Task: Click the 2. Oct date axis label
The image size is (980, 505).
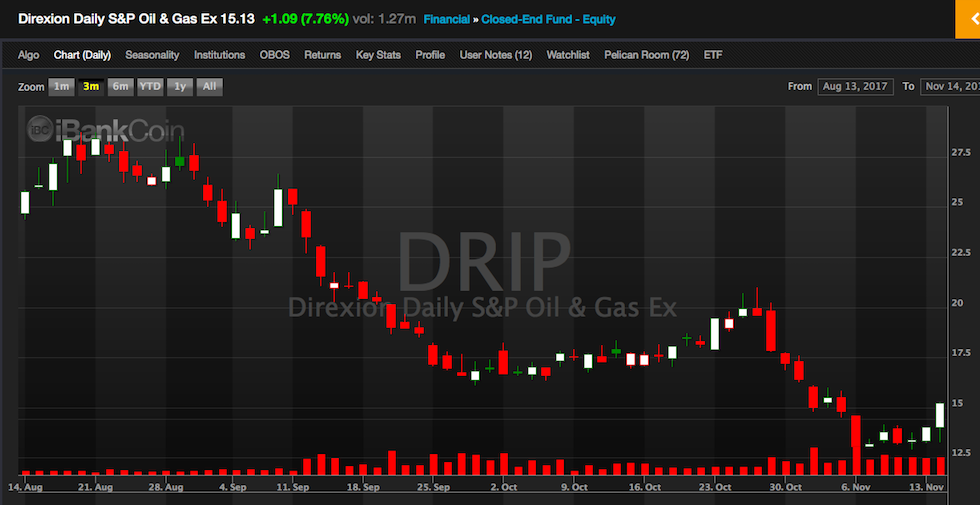Action: [x=504, y=486]
